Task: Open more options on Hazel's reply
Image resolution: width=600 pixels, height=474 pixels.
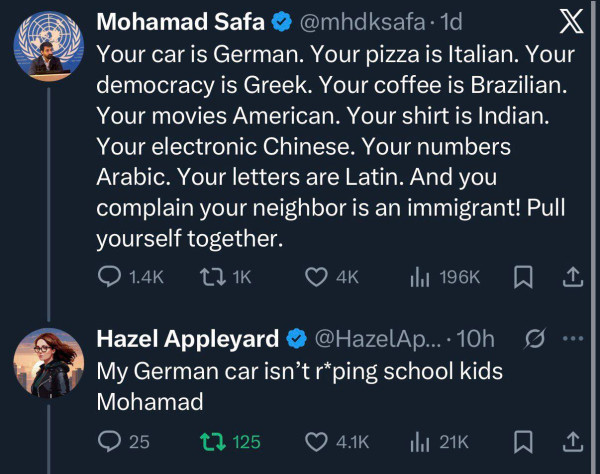Action: [x=572, y=339]
